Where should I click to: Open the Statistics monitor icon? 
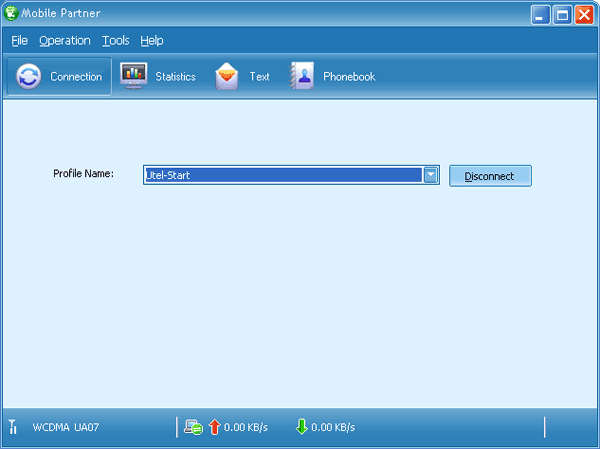pyautogui.click(x=133, y=76)
